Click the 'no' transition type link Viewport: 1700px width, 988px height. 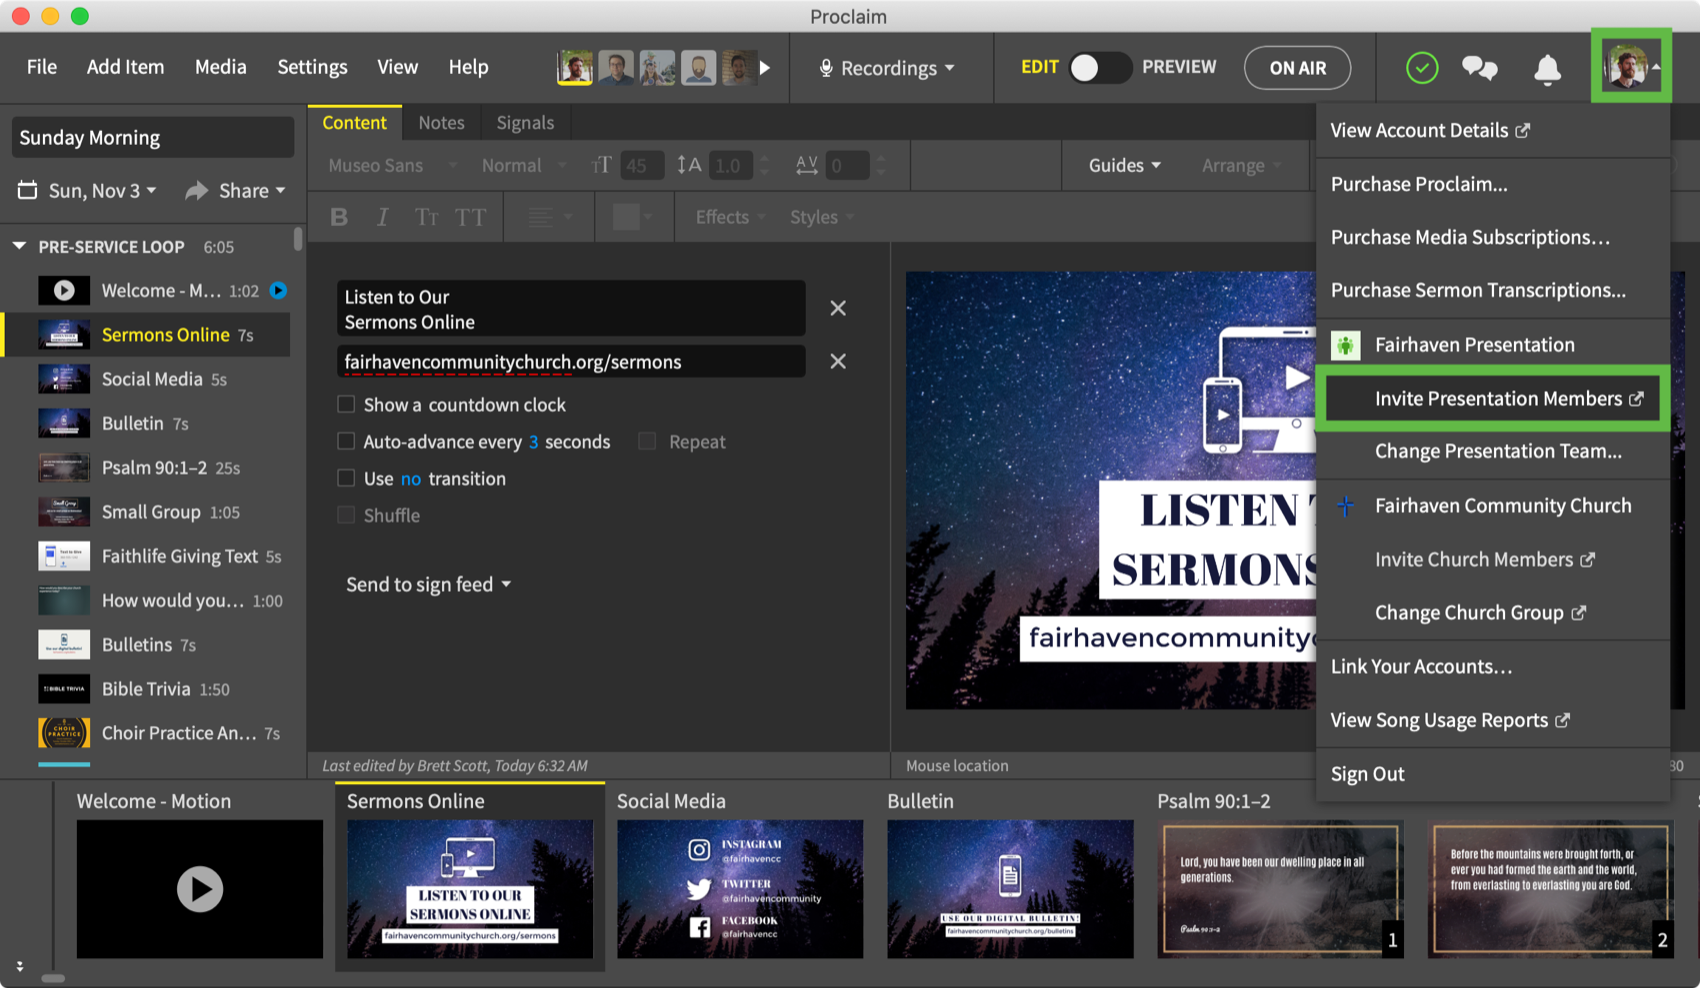[411, 479]
